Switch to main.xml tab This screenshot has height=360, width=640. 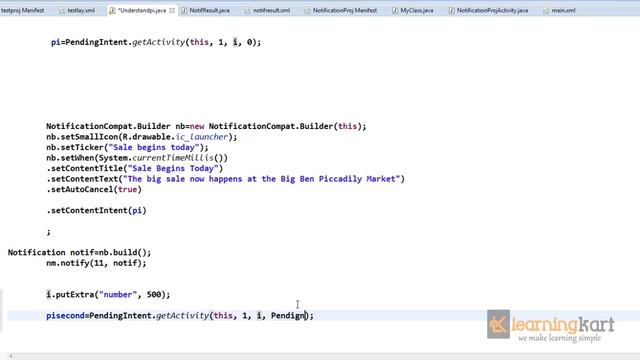[x=563, y=10]
